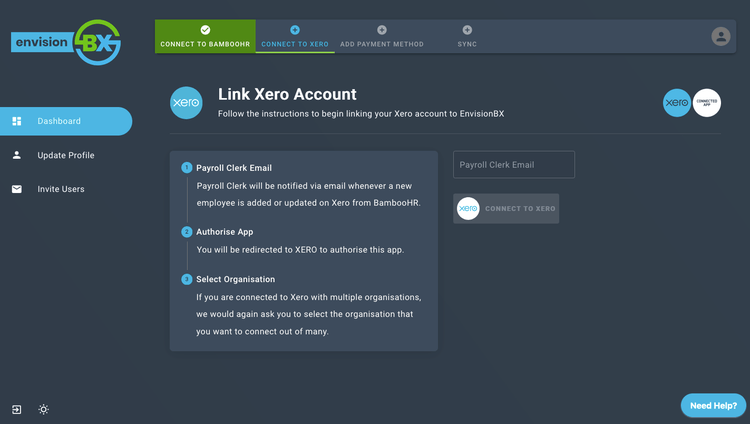This screenshot has height=424, width=750.
Task: Click step 3 Select Organisation marker
Action: pyautogui.click(x=186, y=279)
